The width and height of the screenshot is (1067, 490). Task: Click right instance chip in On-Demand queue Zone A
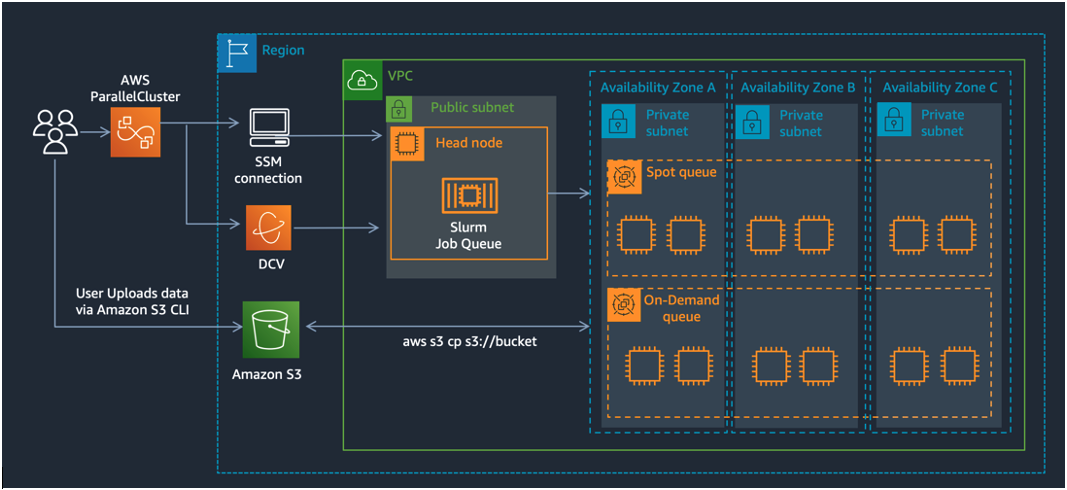click(x=694, y=364)
